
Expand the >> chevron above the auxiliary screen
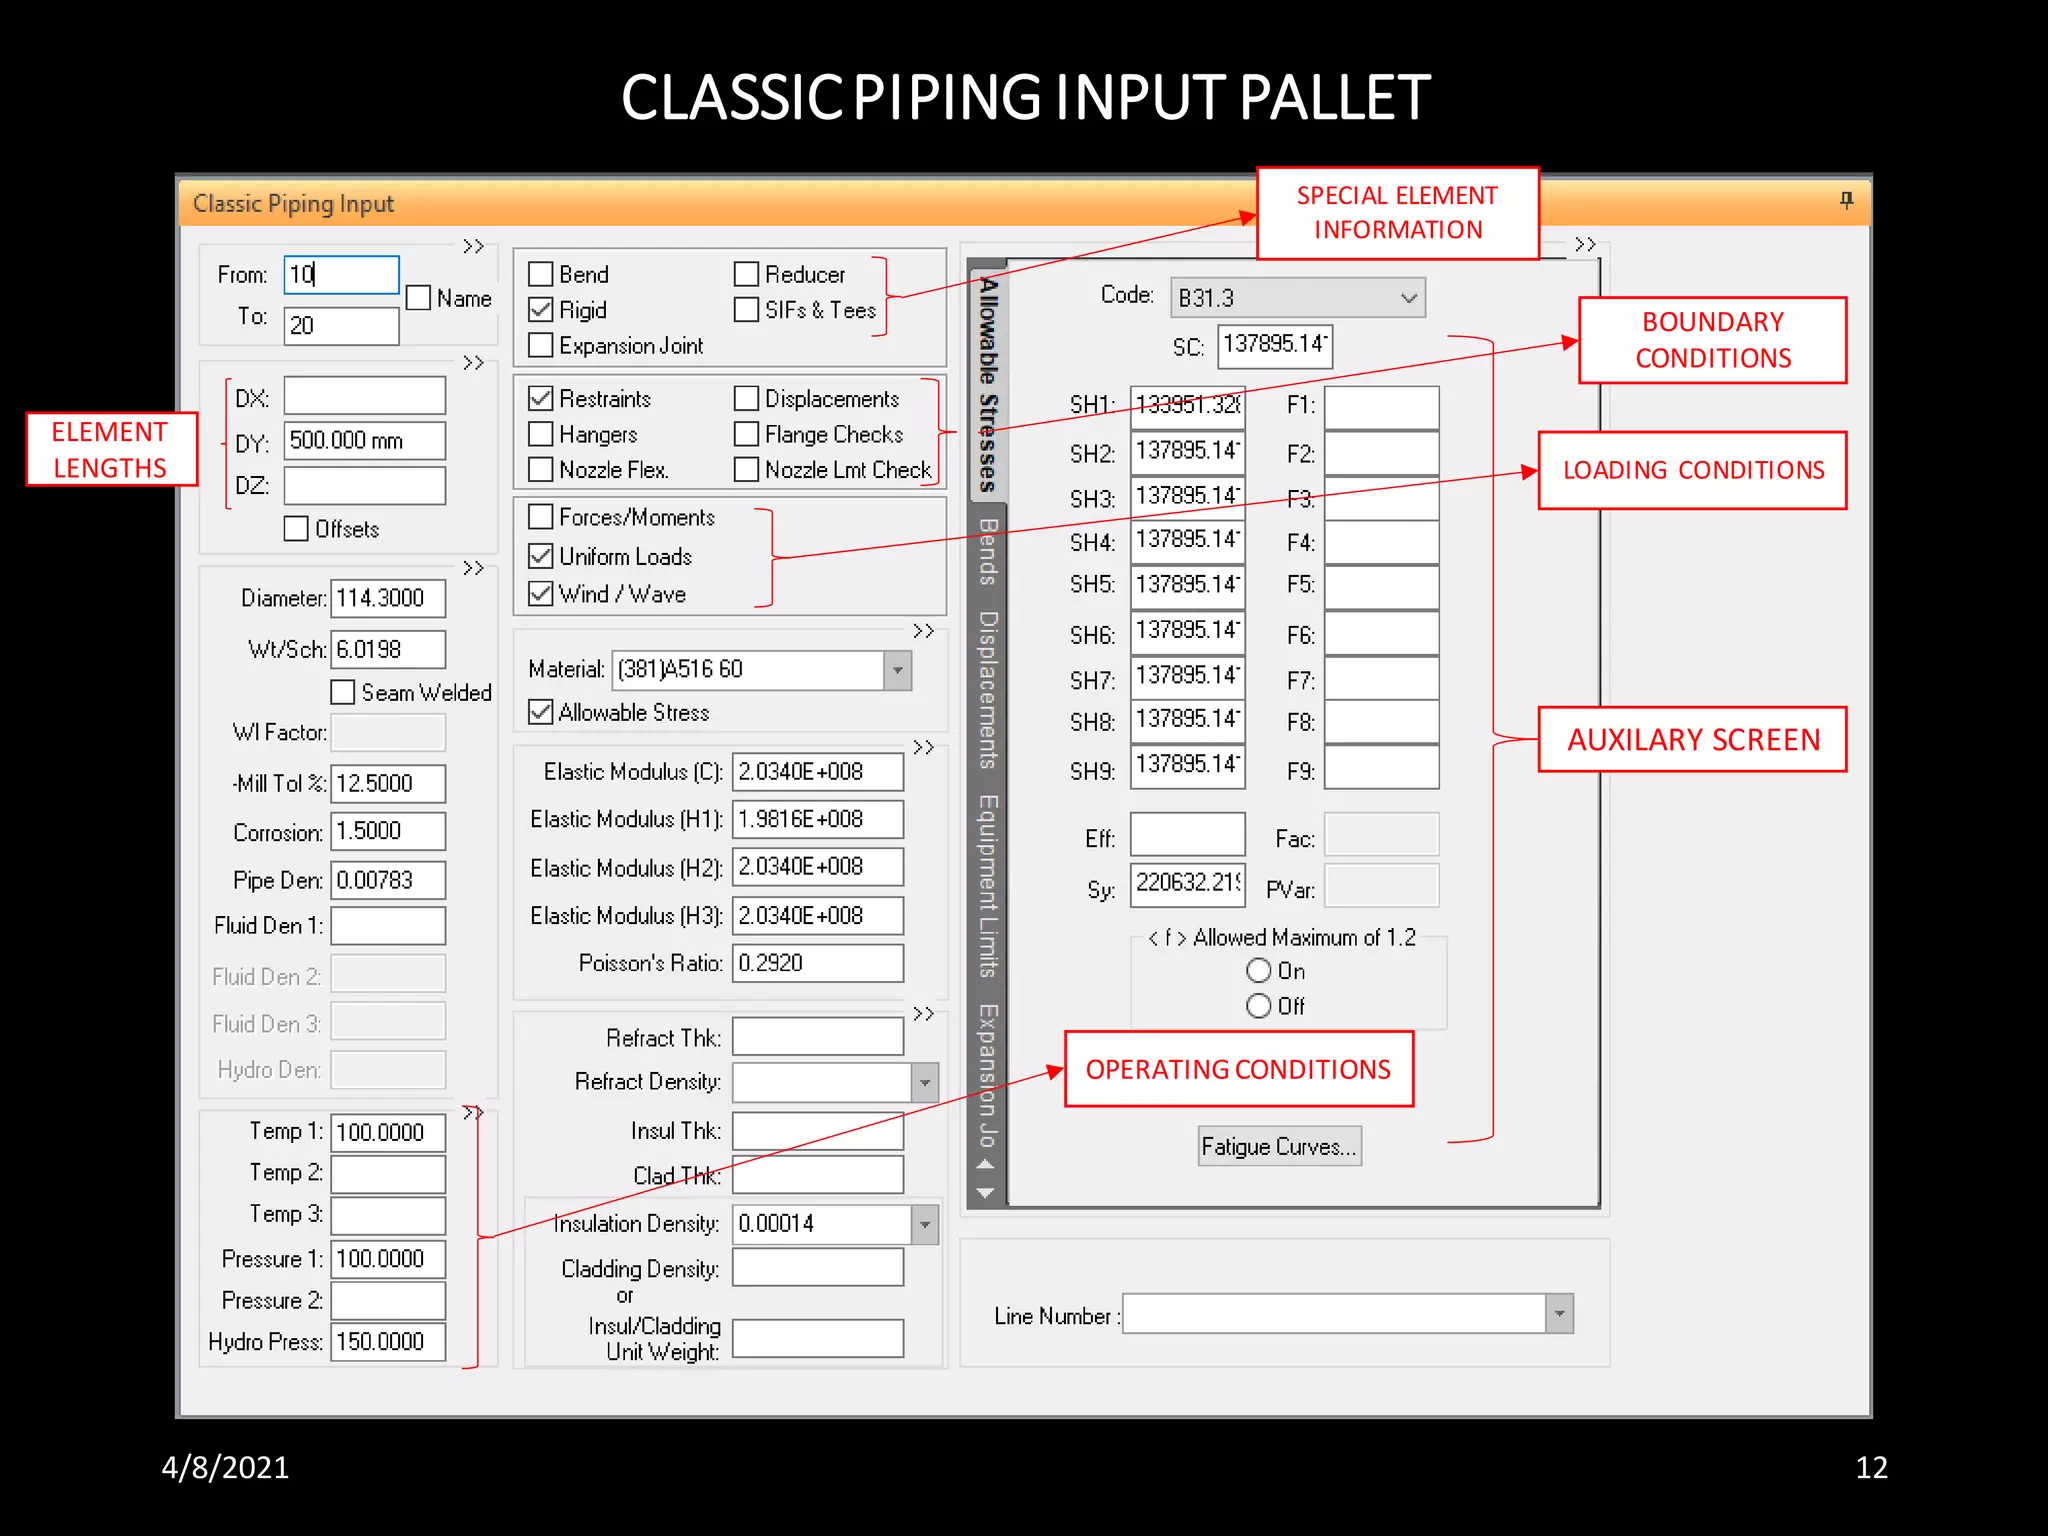pyautogui.click(x=1585, y=244)
